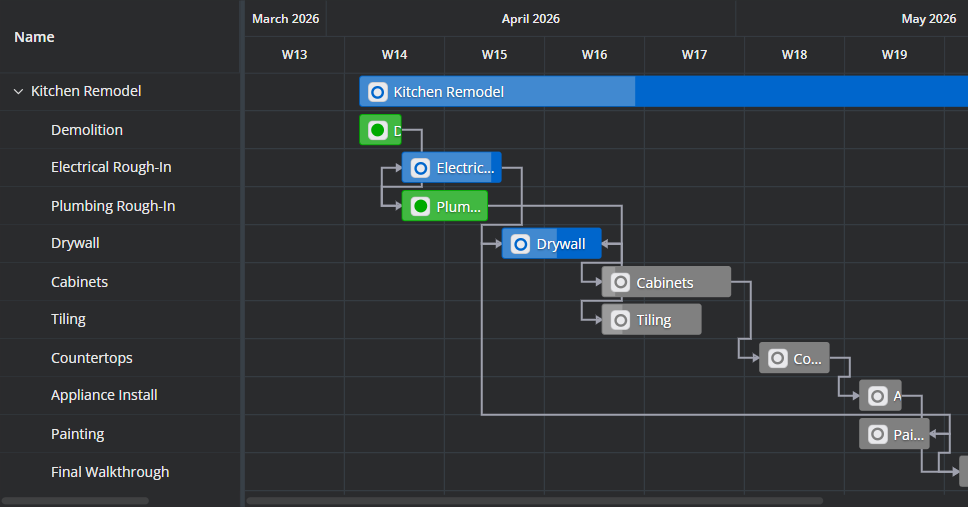Click the Name column header
Viewport: 968px width, 507px height.
click(x=120, y=36)
